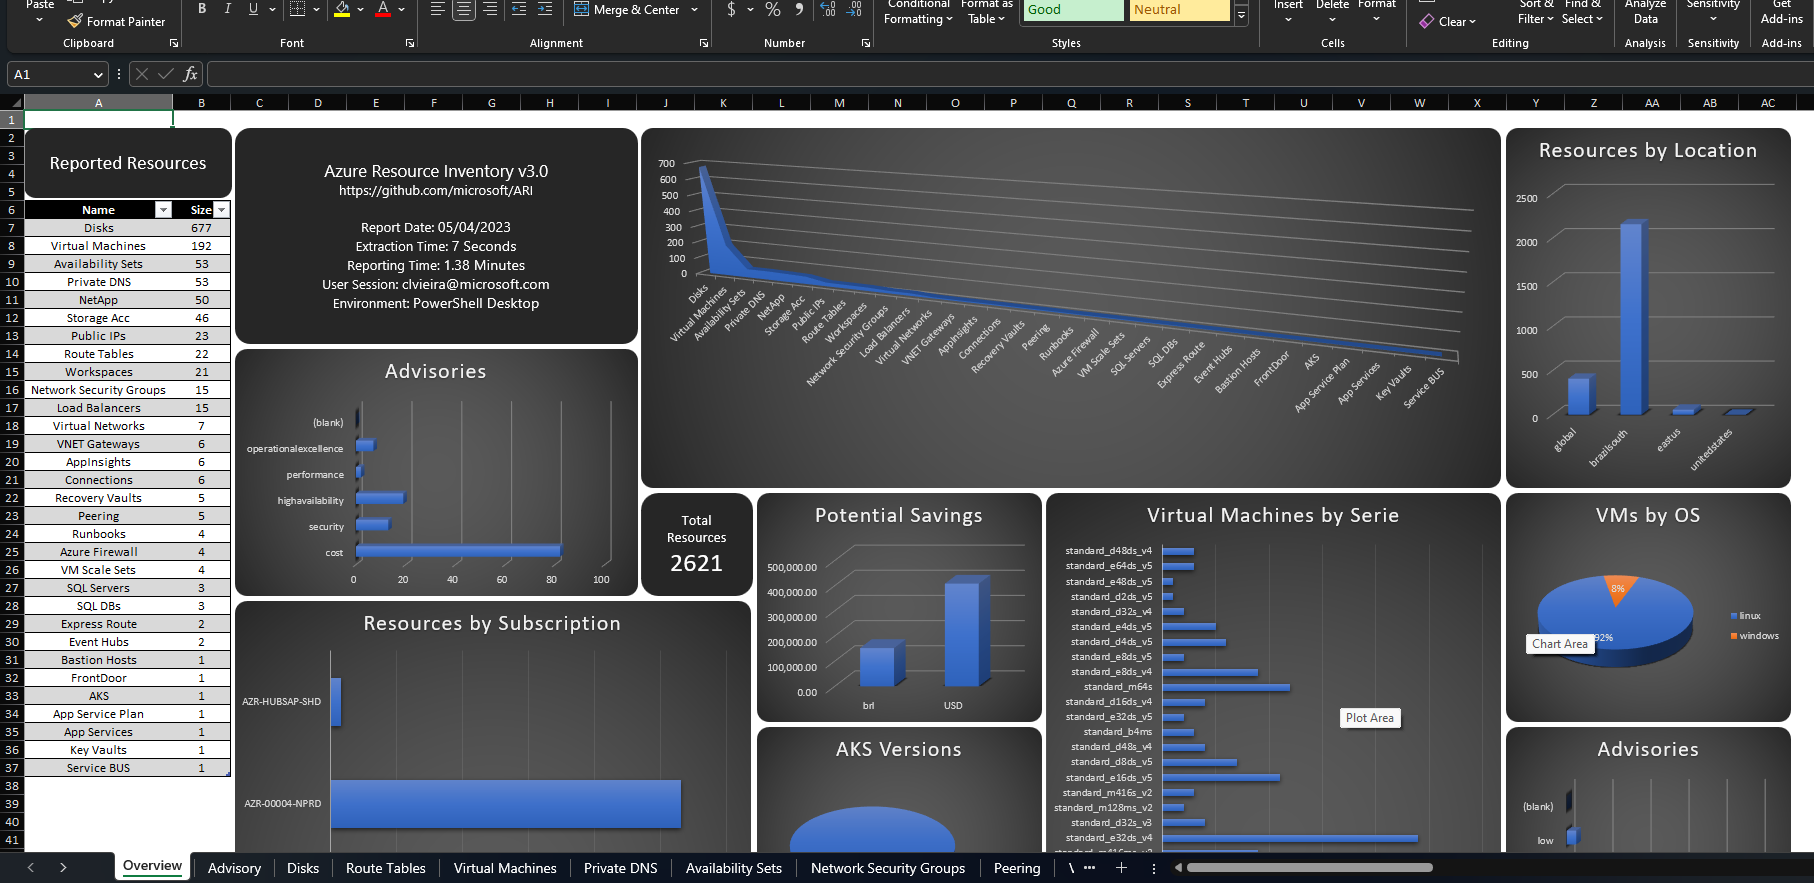Toggle Bold formatting
Viewport: 1814px width, 883px height.
(x=202, y=9)
